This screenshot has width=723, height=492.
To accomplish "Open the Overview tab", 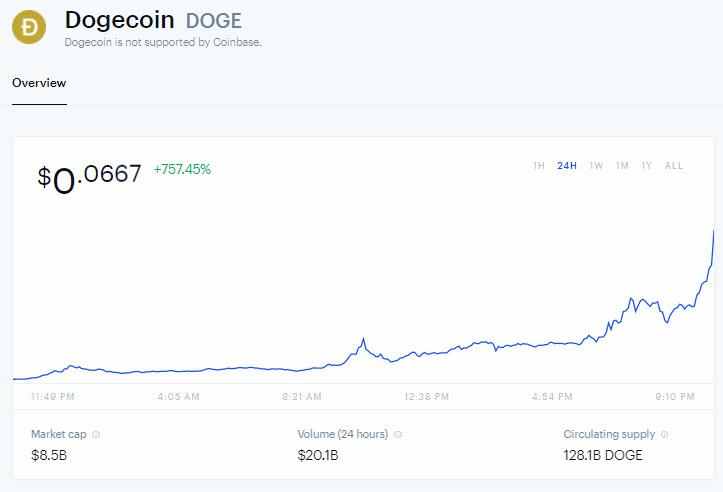I will [x=39, y=83].
